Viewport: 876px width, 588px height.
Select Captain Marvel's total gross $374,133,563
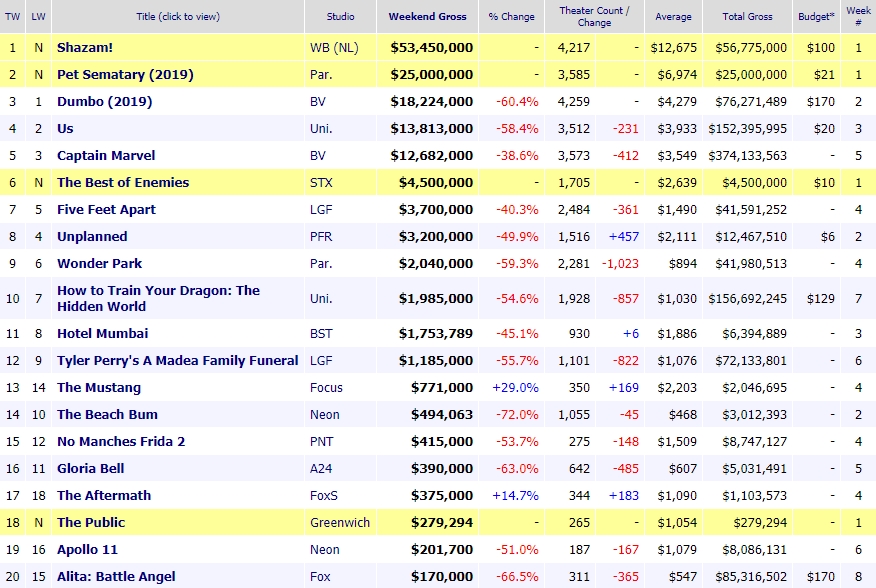(x=748, y=155)
